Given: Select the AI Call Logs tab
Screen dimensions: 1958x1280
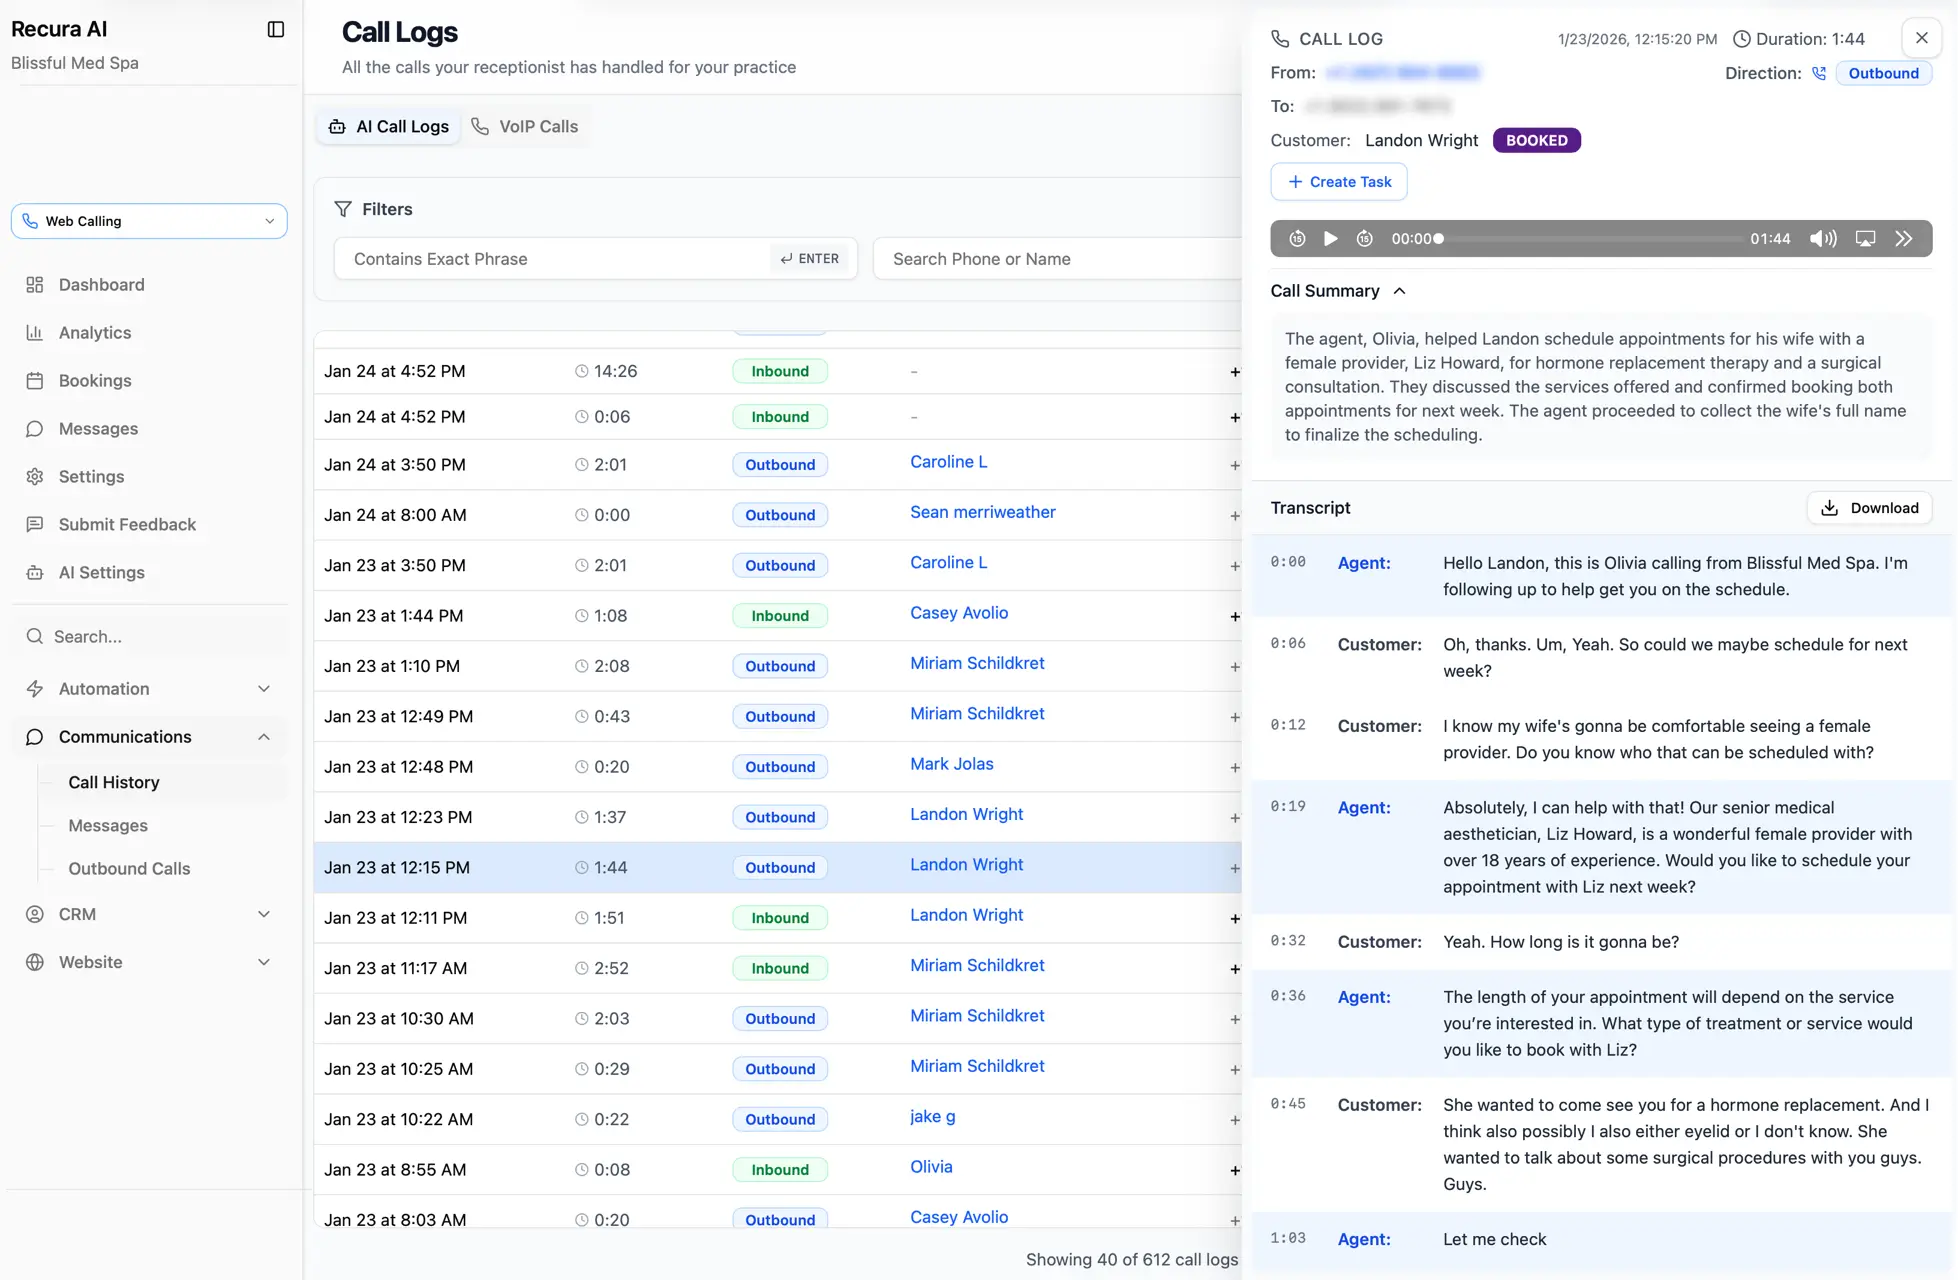Looking at the screenshot, I should click(x=389, y=127).
